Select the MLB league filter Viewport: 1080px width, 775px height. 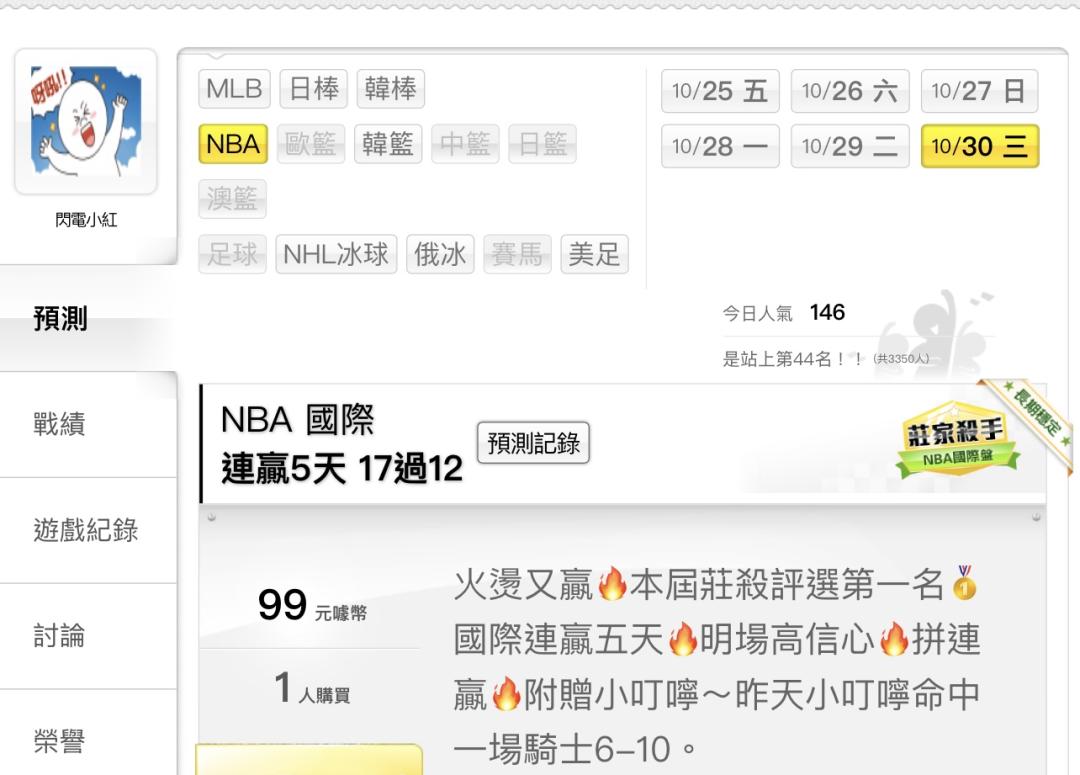(234, 89)
